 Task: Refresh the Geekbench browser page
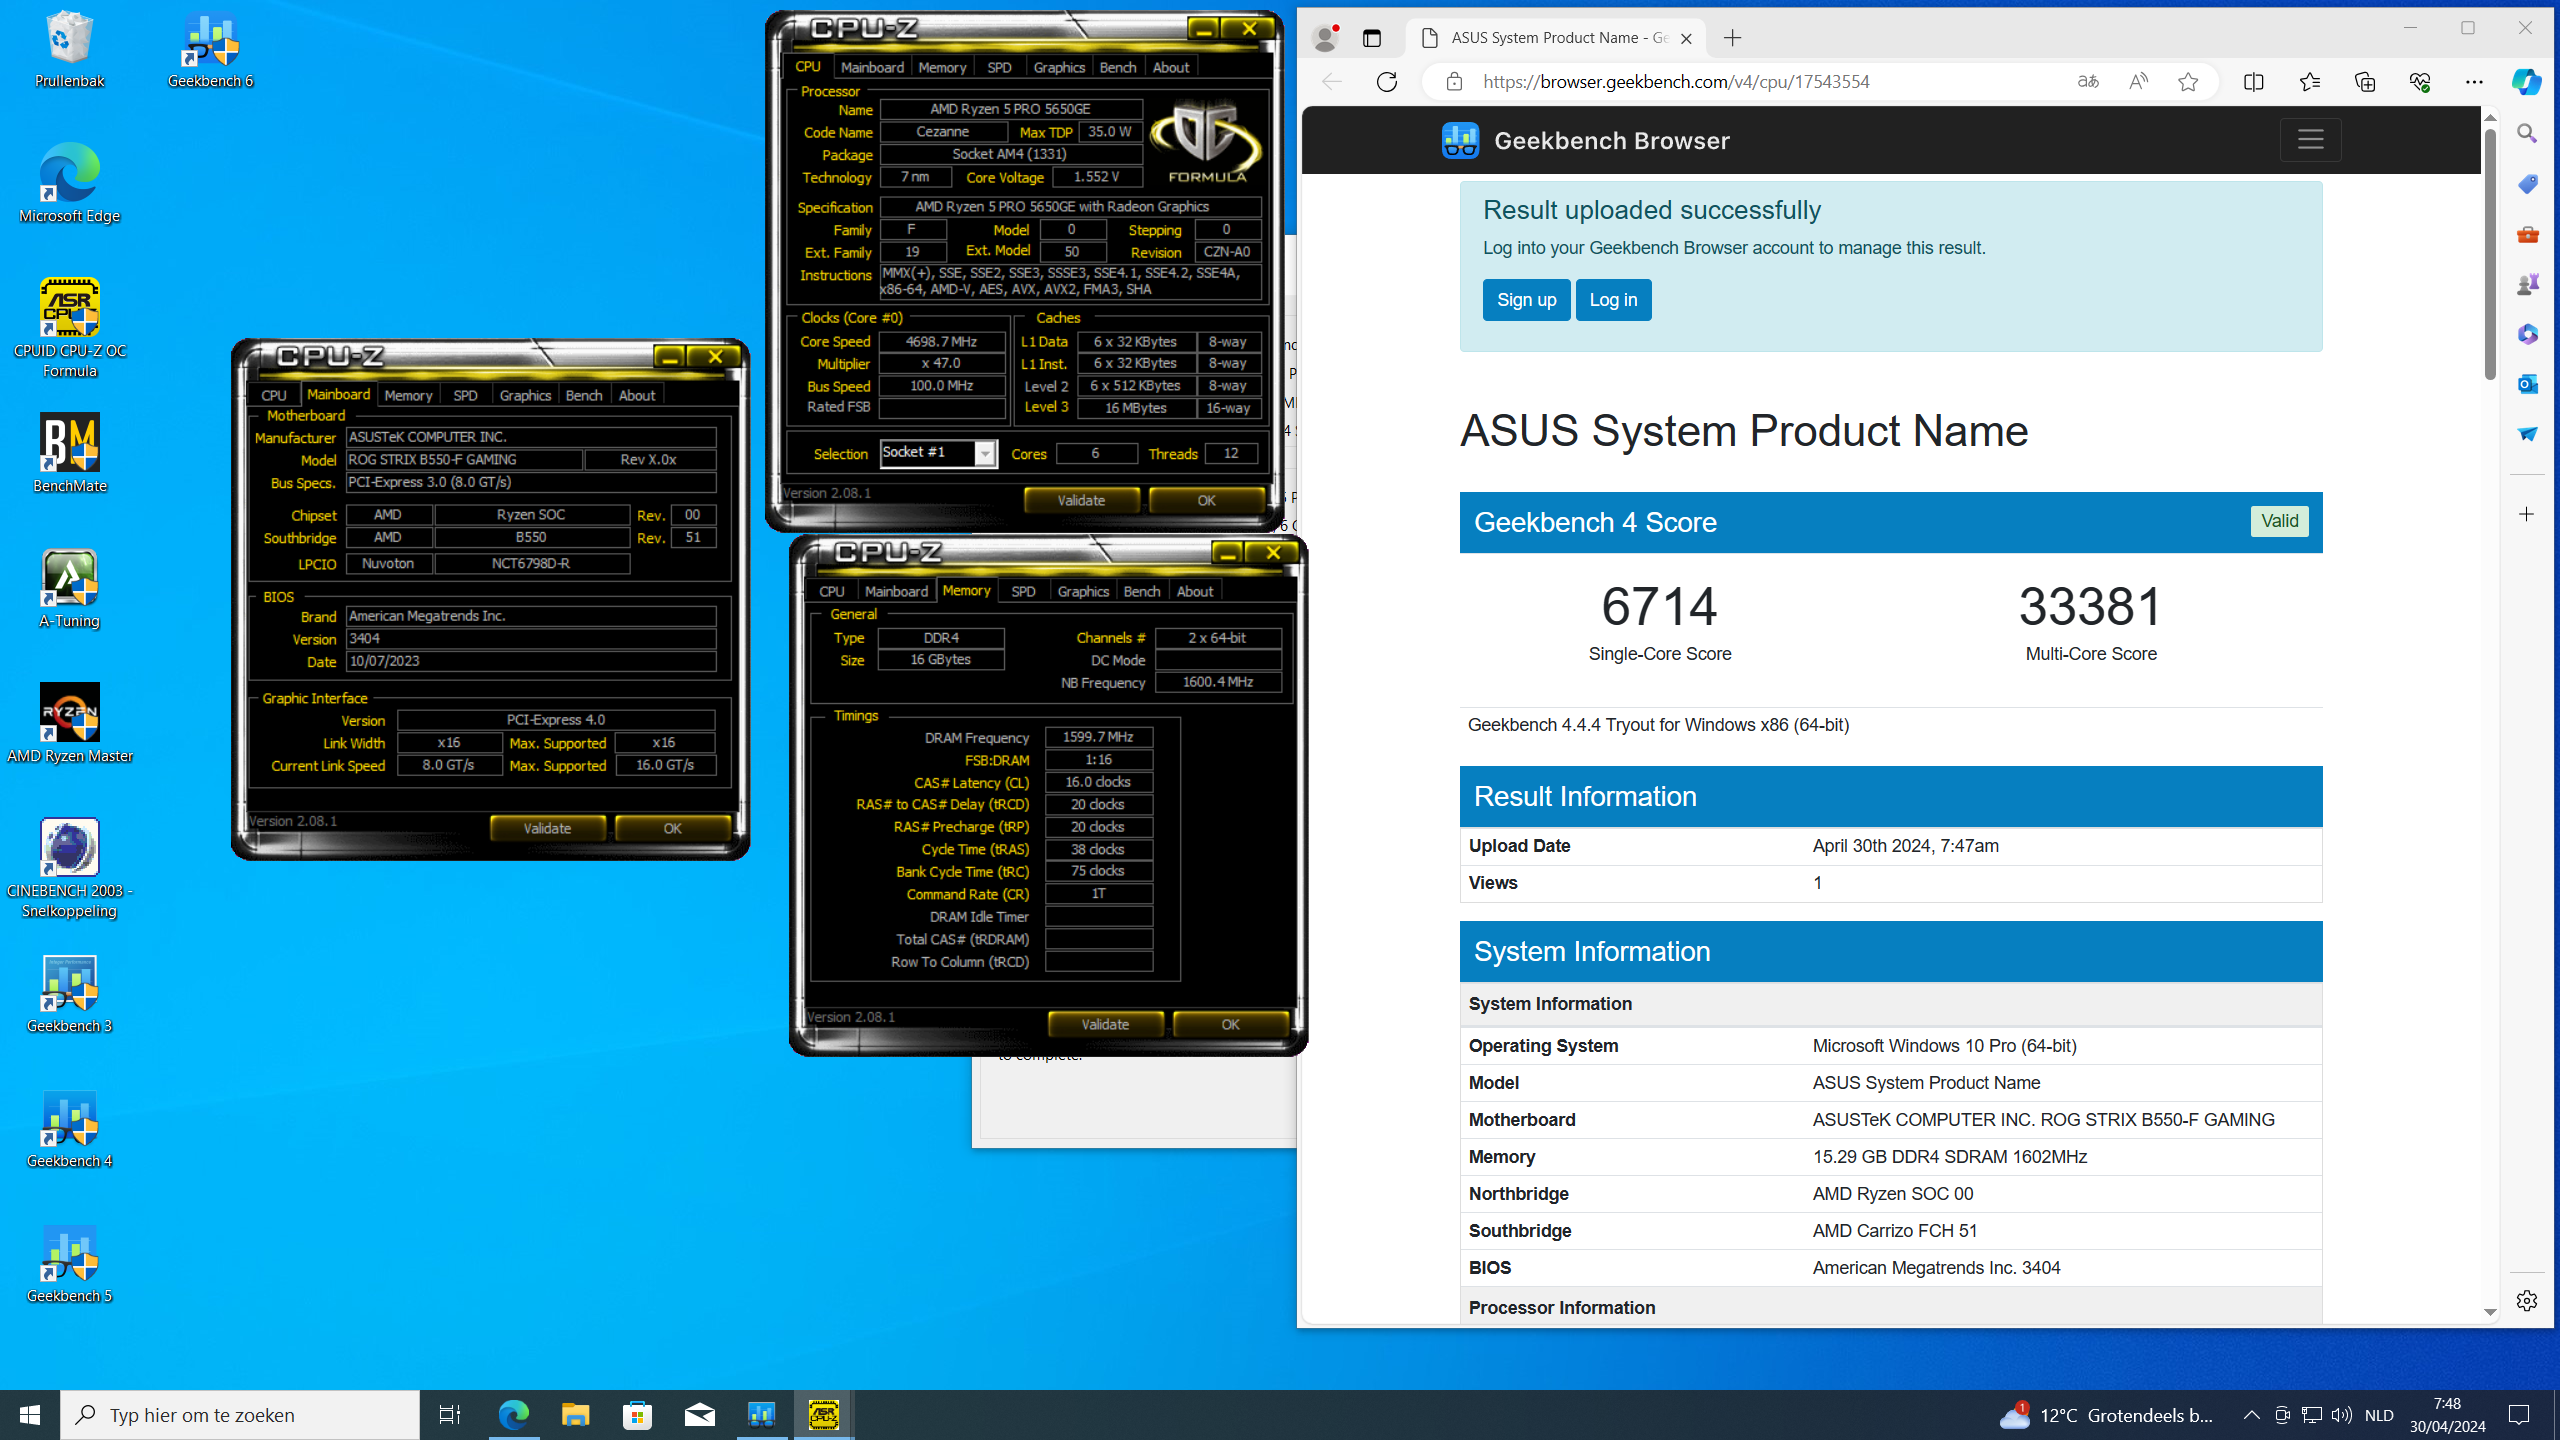click(1387, 82)
